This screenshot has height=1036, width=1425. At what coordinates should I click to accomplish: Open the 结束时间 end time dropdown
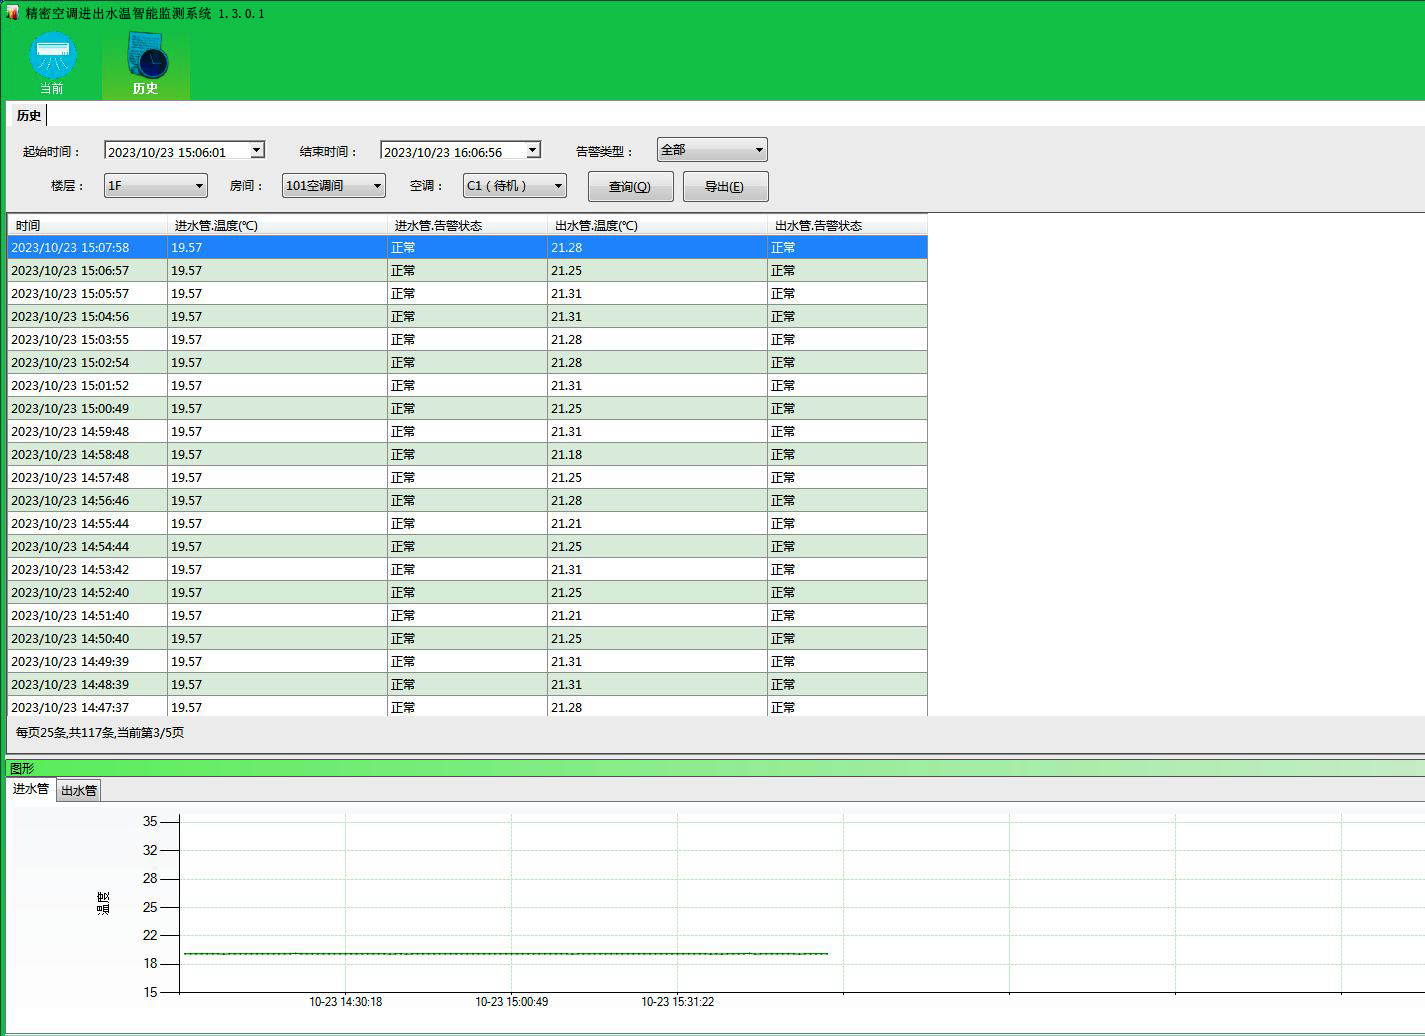[533, 150]
